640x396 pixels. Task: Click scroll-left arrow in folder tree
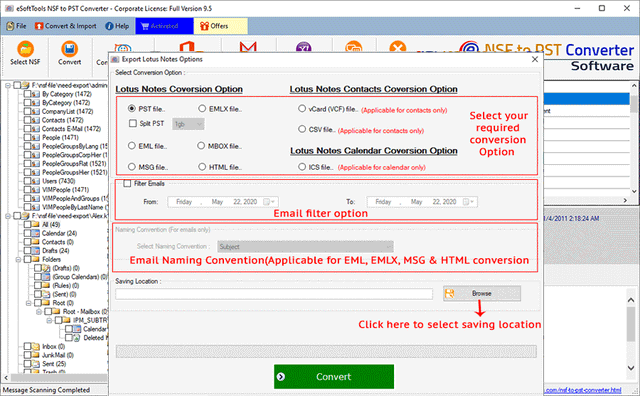[x=6, y=378]
